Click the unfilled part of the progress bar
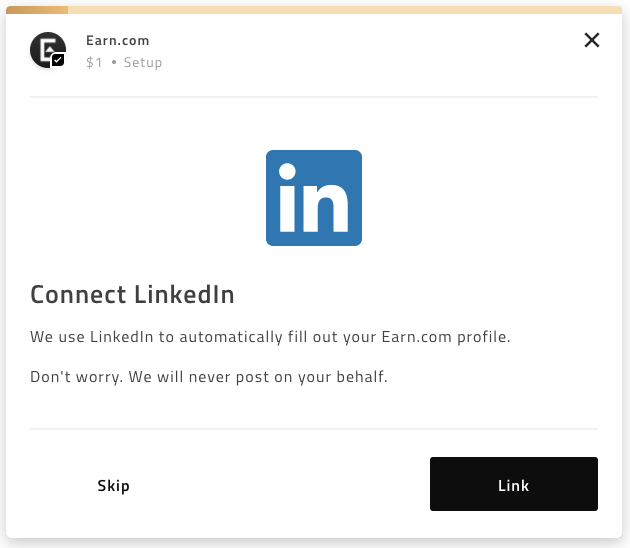Image resolution: width=630 pixels, height=548 pixels. (x=345, y=10)
